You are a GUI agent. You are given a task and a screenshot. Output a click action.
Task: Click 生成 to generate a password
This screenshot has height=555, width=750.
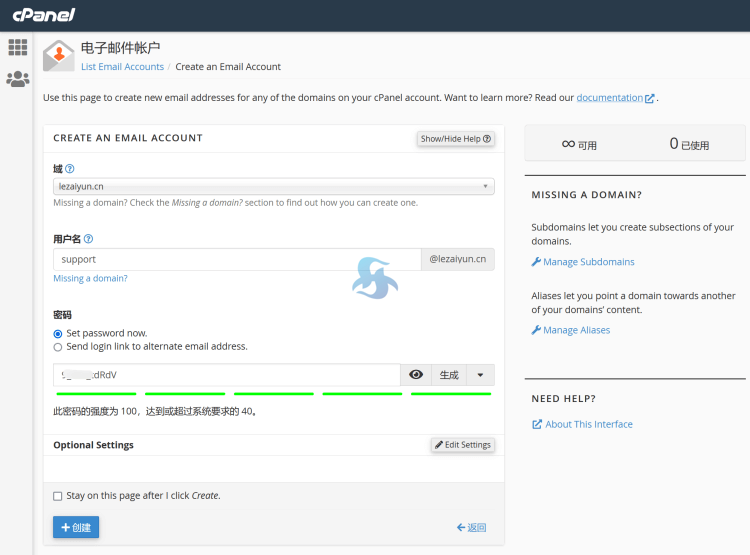coord(449,375)
